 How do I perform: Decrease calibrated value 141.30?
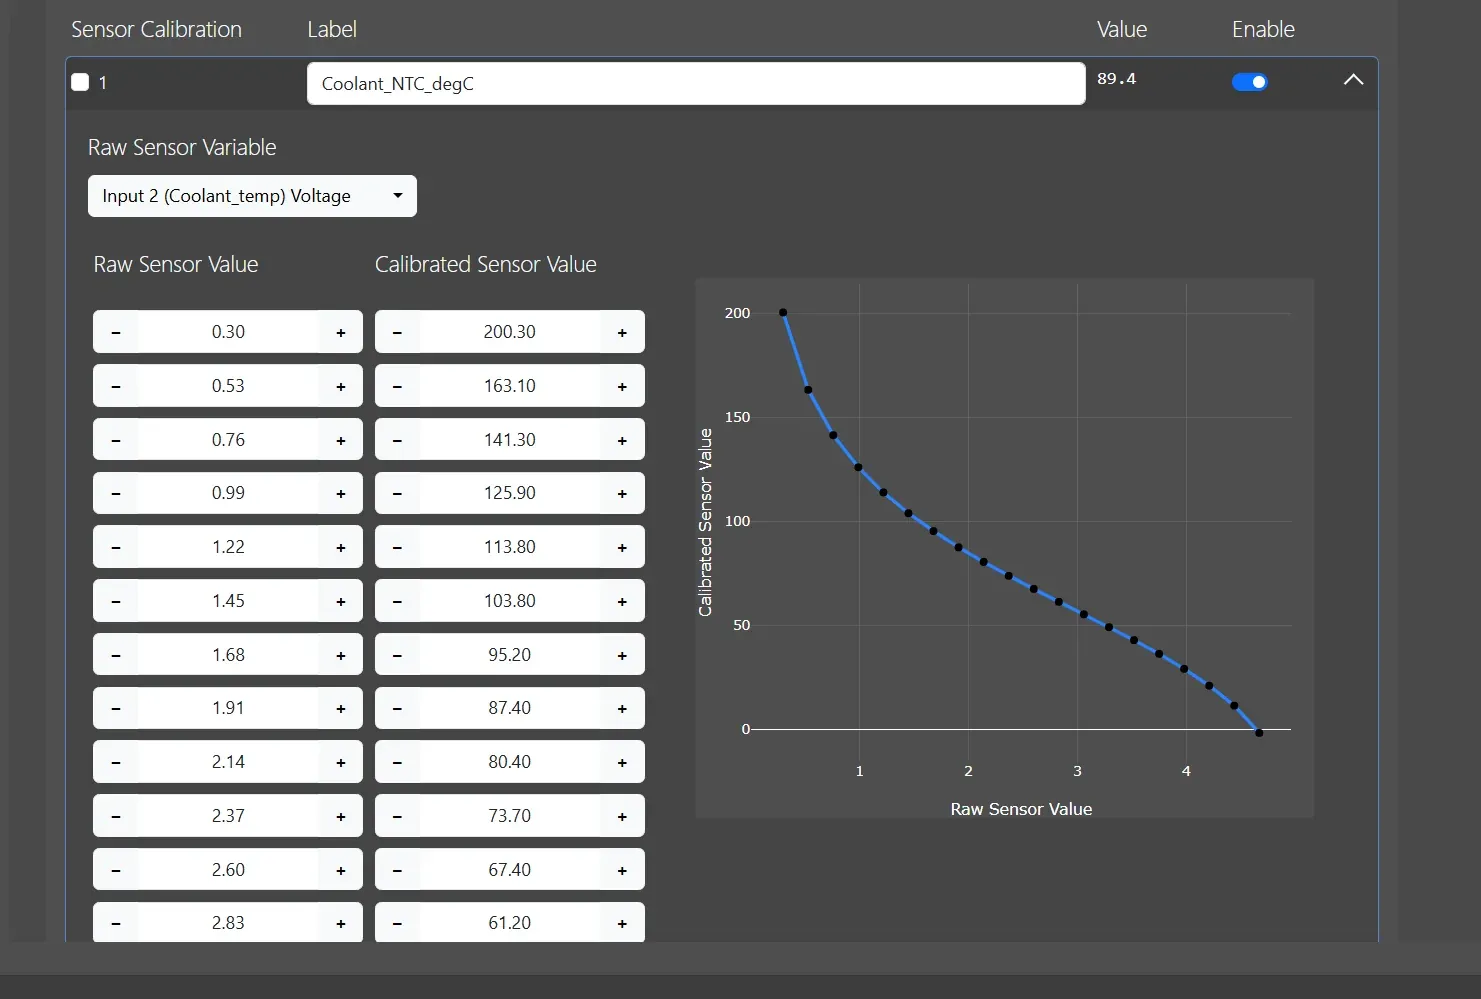397,440
